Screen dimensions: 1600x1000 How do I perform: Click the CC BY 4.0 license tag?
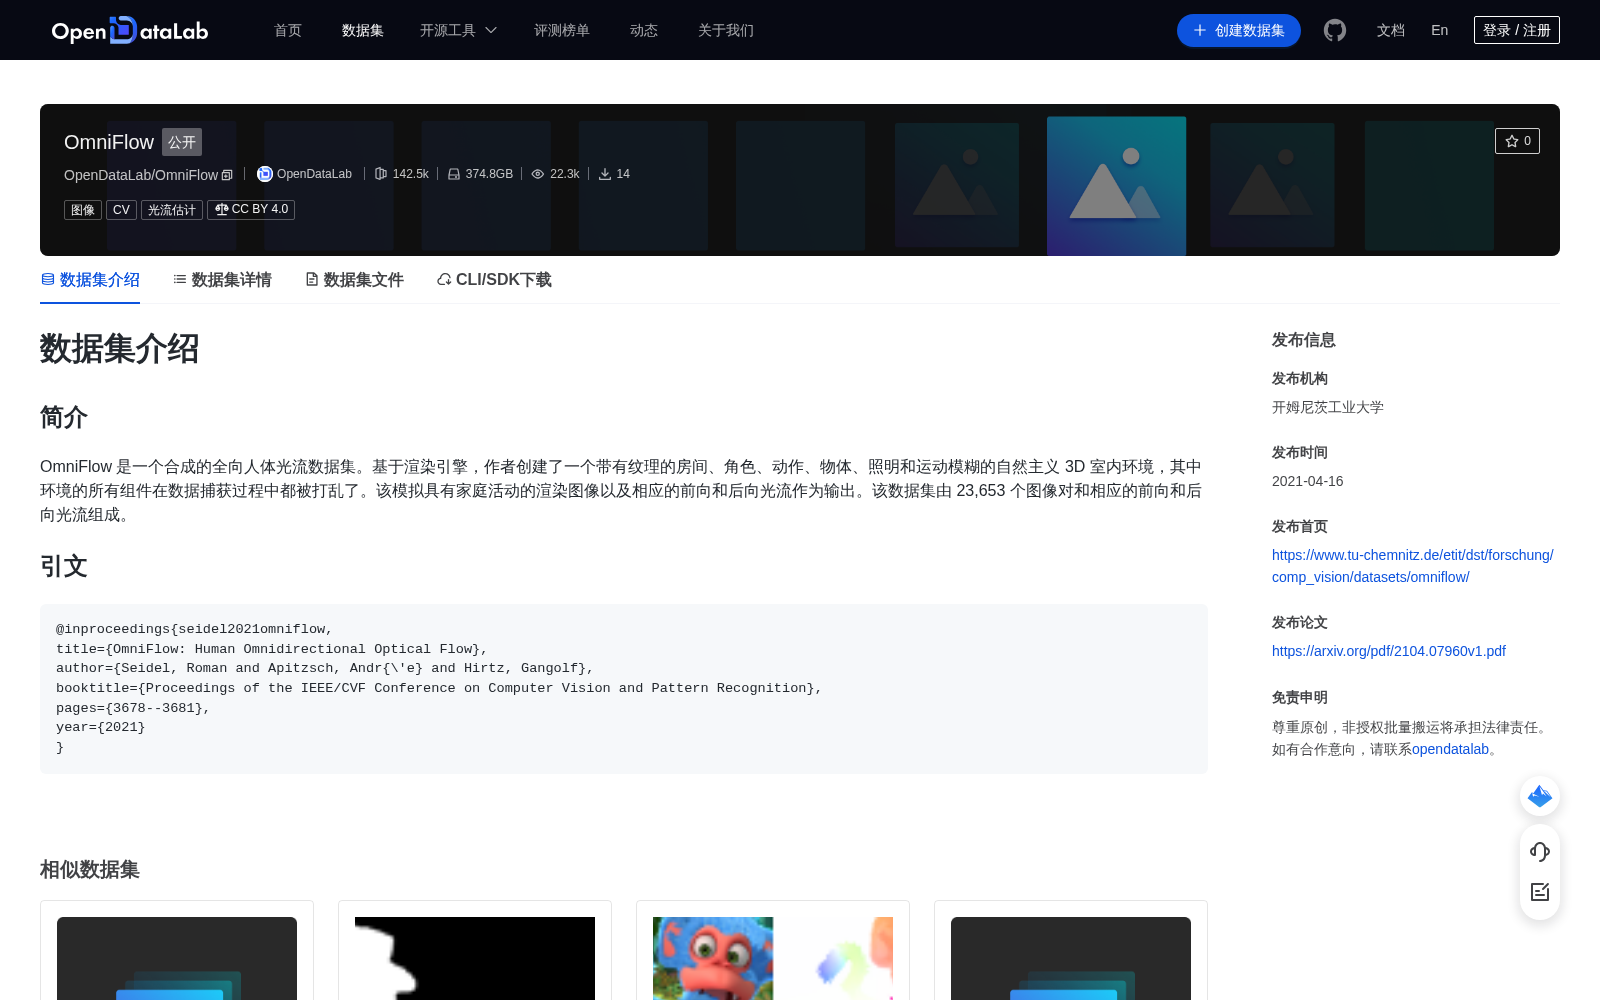pos(251,210)
